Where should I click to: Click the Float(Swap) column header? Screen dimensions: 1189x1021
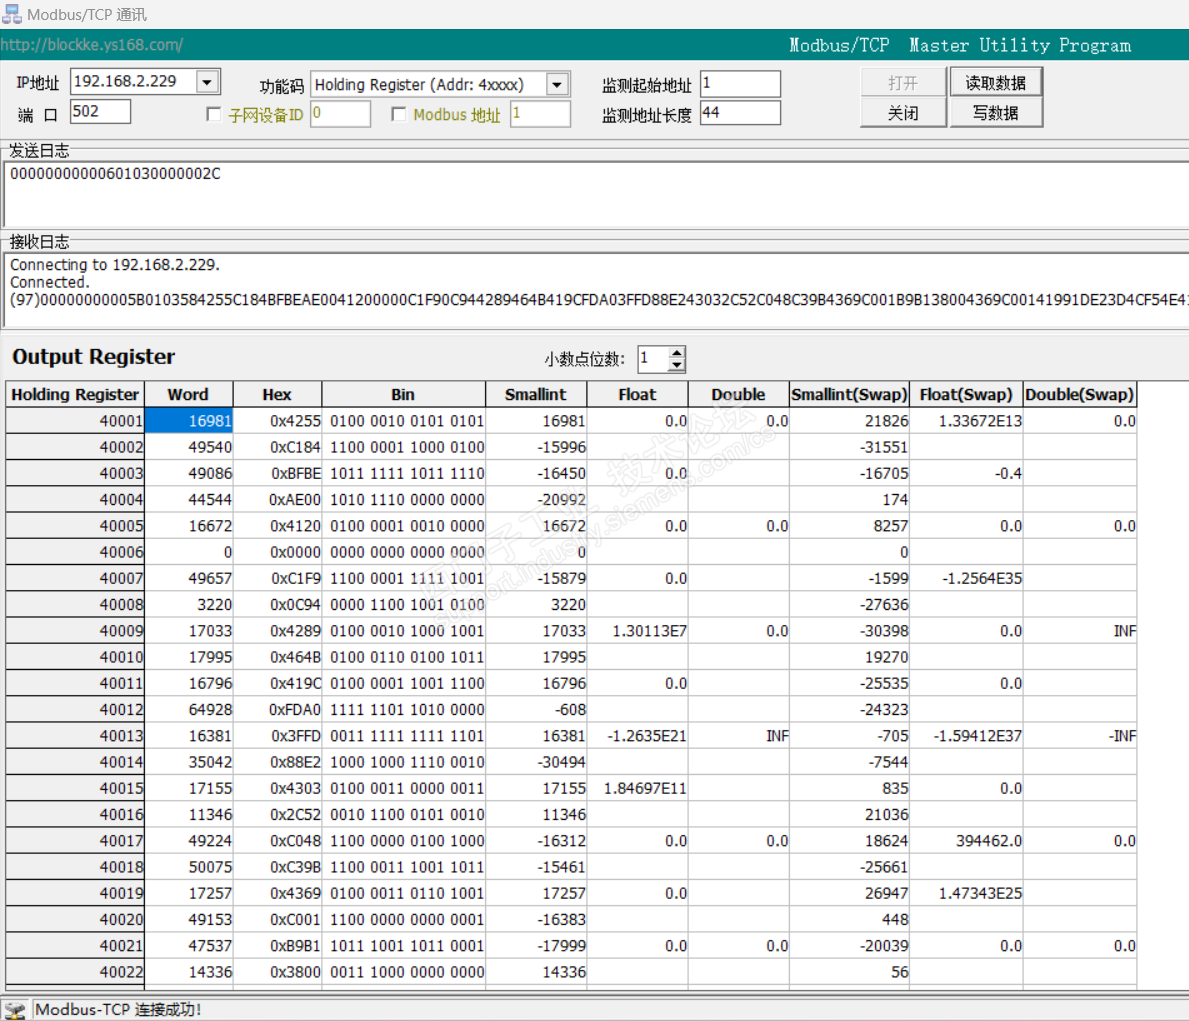click(x=965, y=394)
